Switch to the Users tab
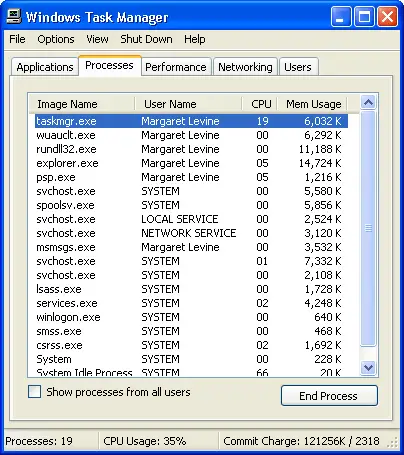This screenshot has height=455, width=404. (x=298, y=67)
